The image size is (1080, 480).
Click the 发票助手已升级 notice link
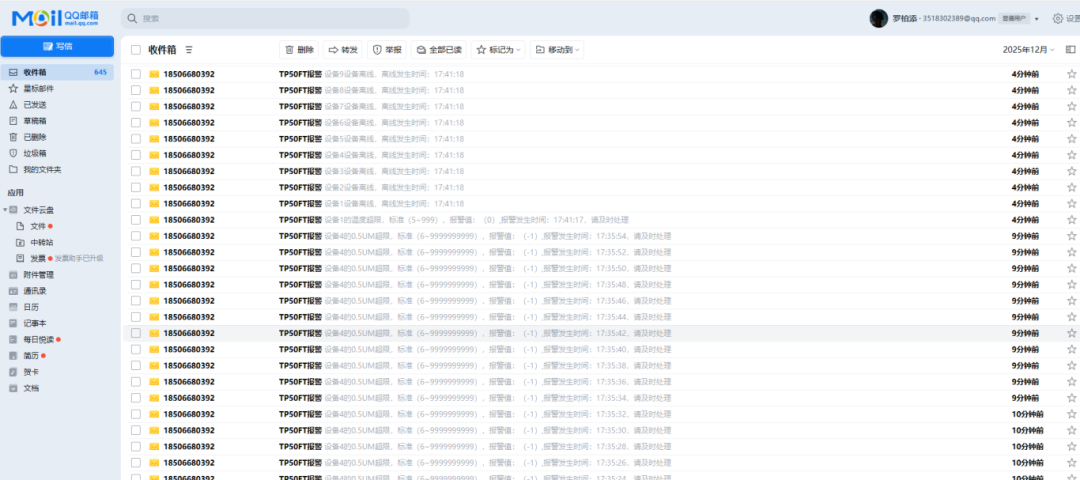click(x=79, y=258)
